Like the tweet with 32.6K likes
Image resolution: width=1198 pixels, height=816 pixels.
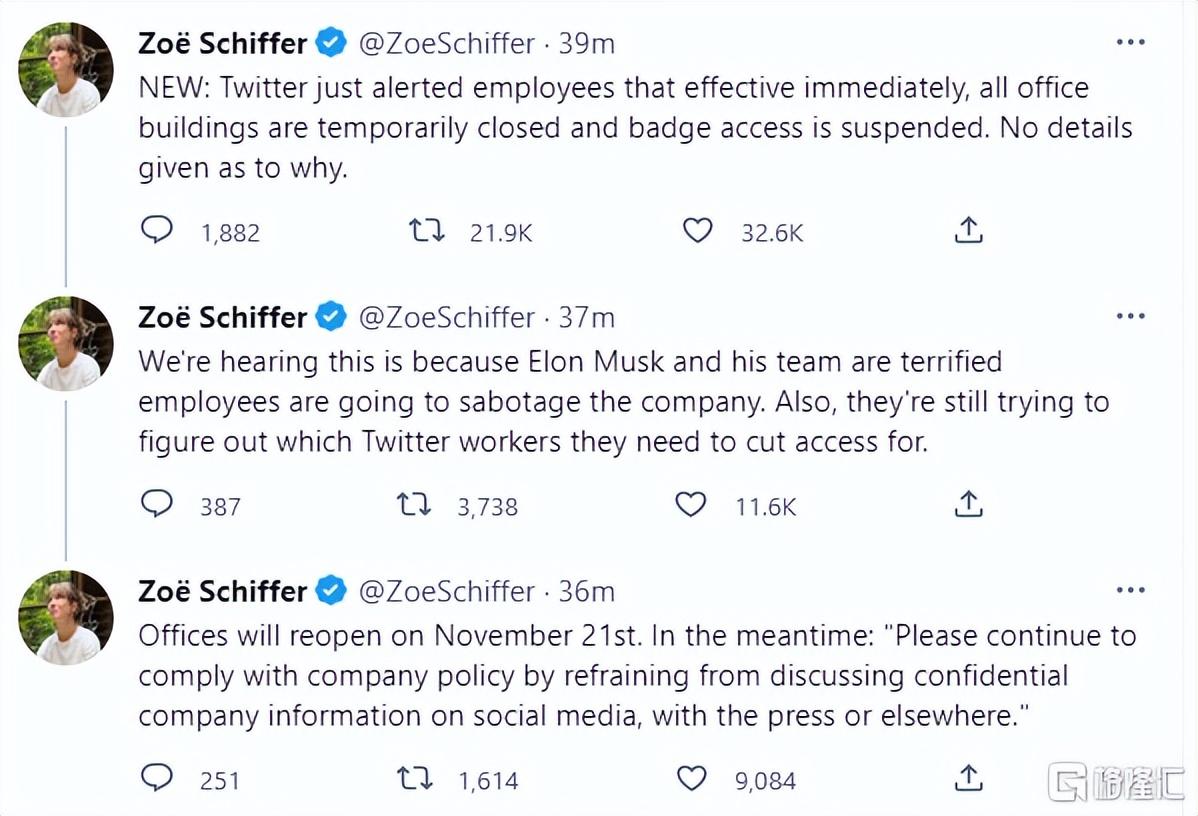pyautogui.click(x=697, y=230)
